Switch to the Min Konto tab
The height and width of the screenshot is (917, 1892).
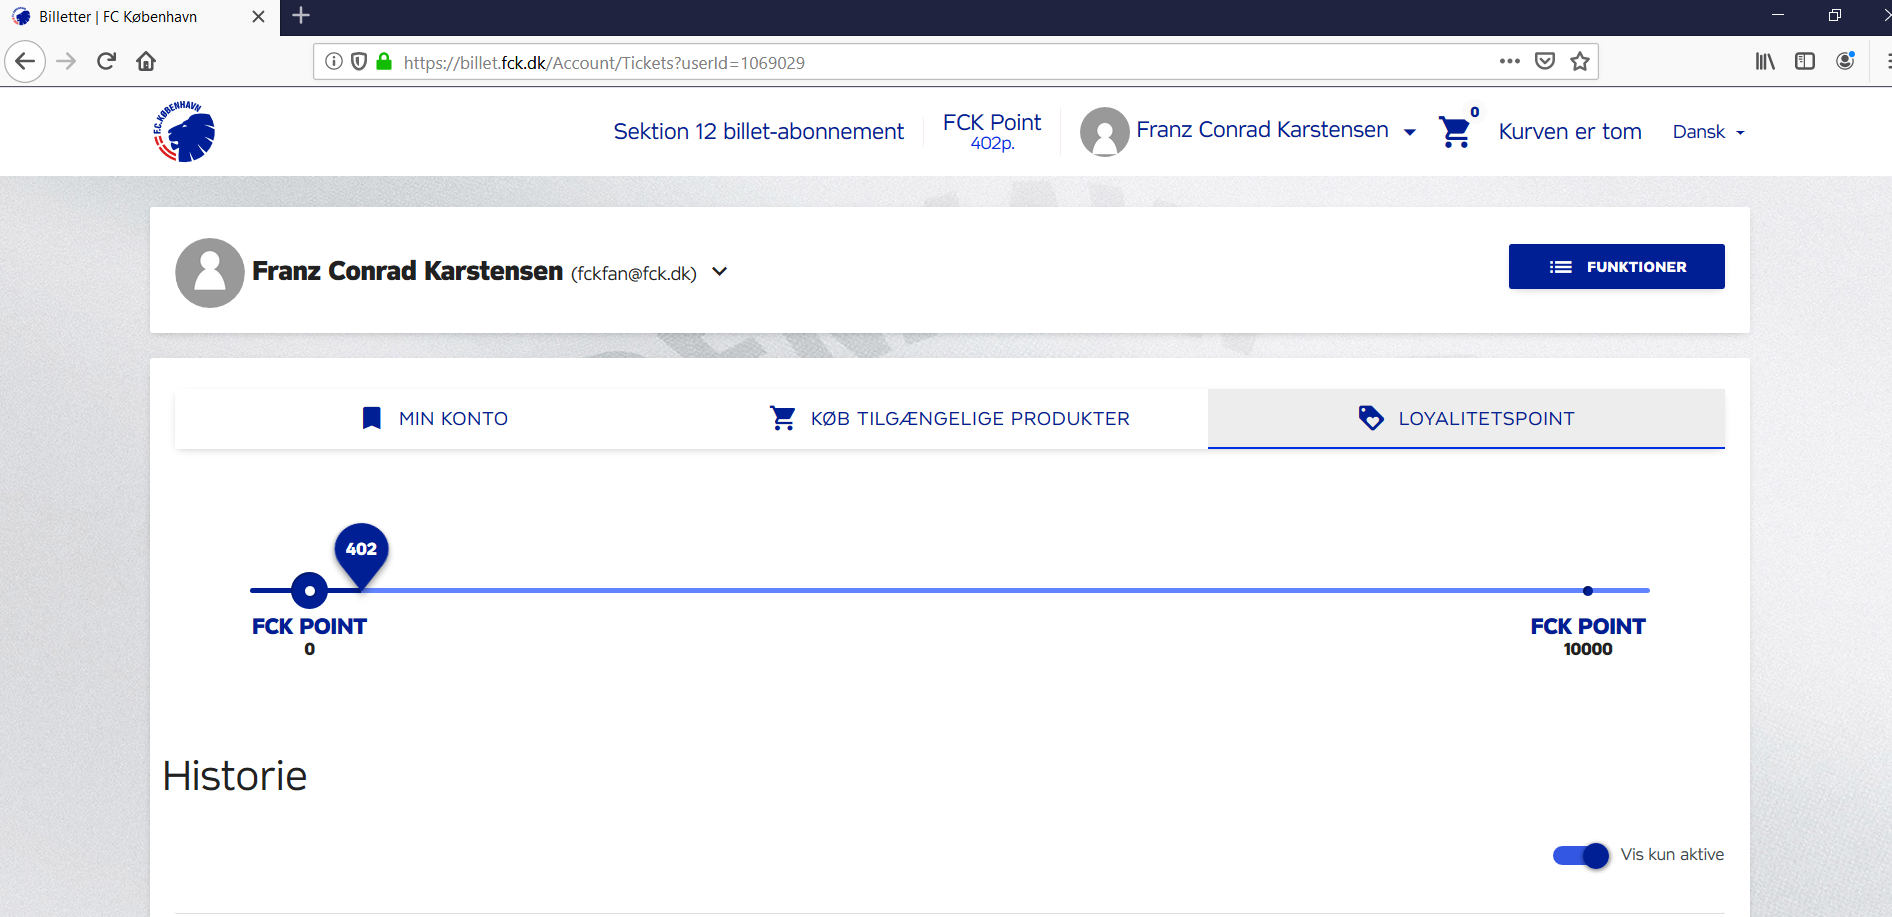[x=452, y=418]
